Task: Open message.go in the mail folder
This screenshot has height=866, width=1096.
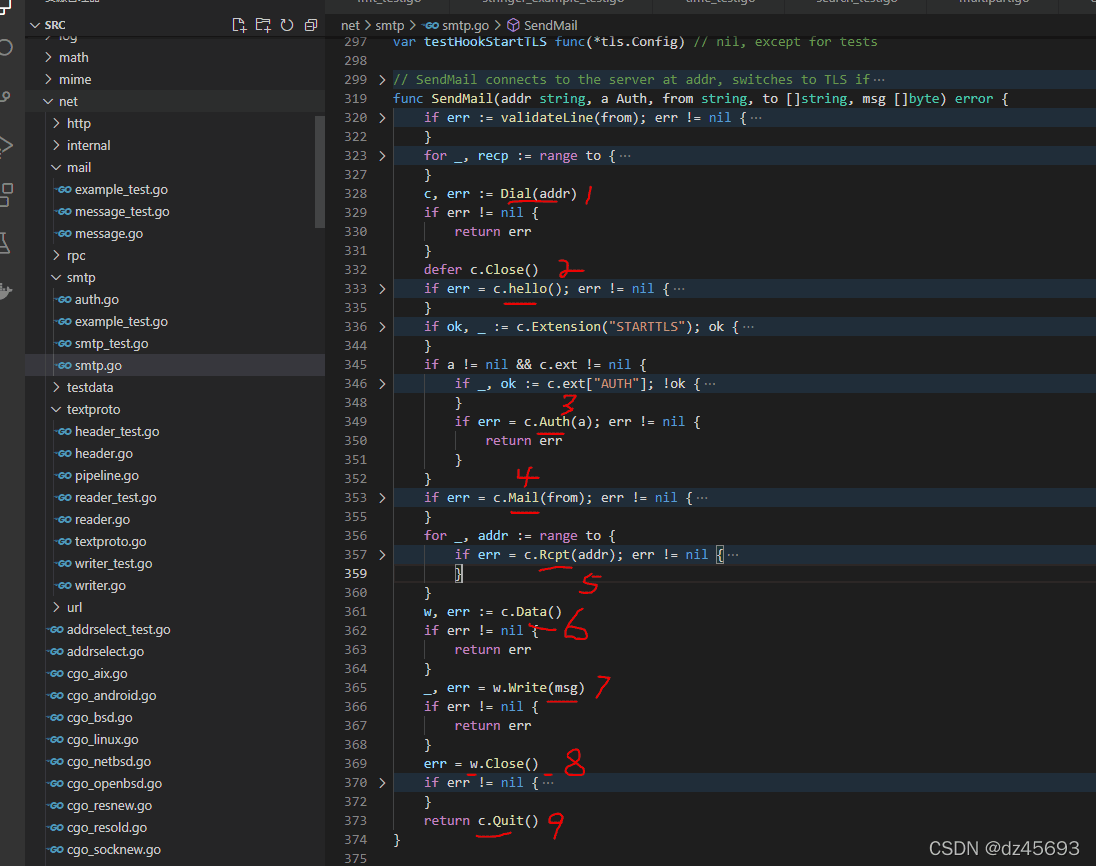Action: (108, 233)
